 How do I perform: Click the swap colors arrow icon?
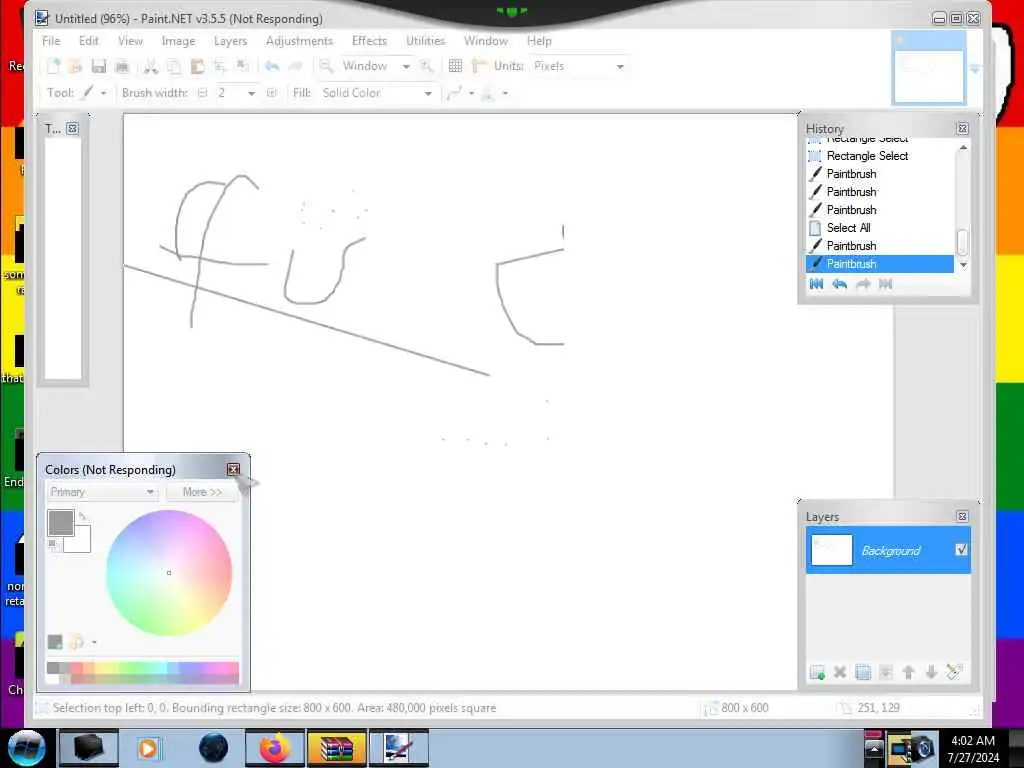pyautogui.click(x=82, y=516)
